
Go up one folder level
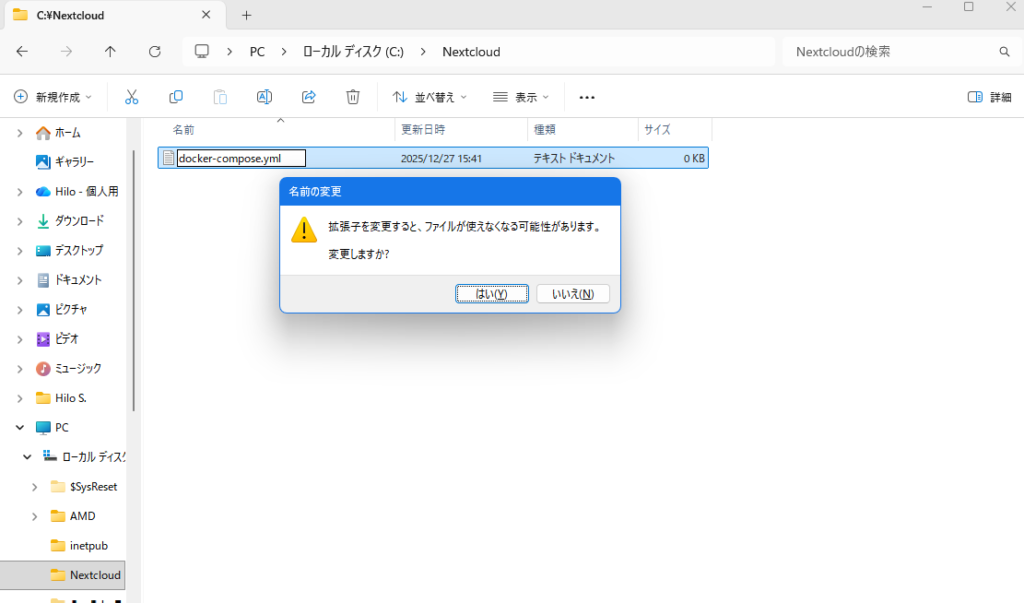(x=110, y=52)
